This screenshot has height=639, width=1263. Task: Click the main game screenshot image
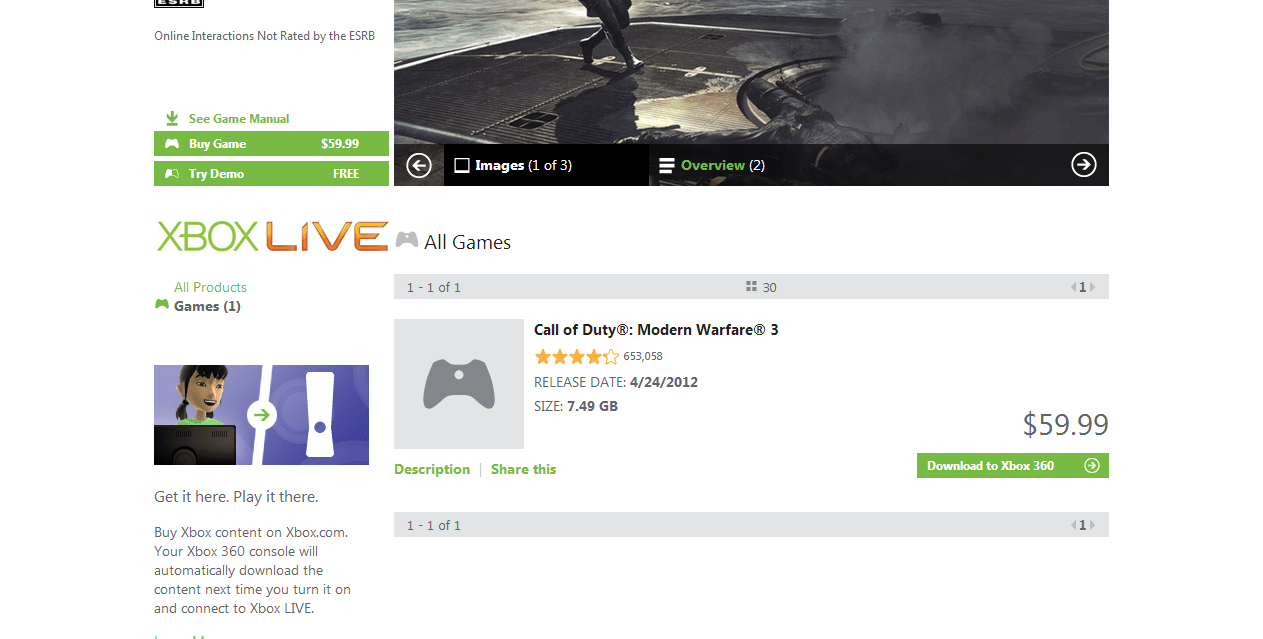tap(751, 72)
